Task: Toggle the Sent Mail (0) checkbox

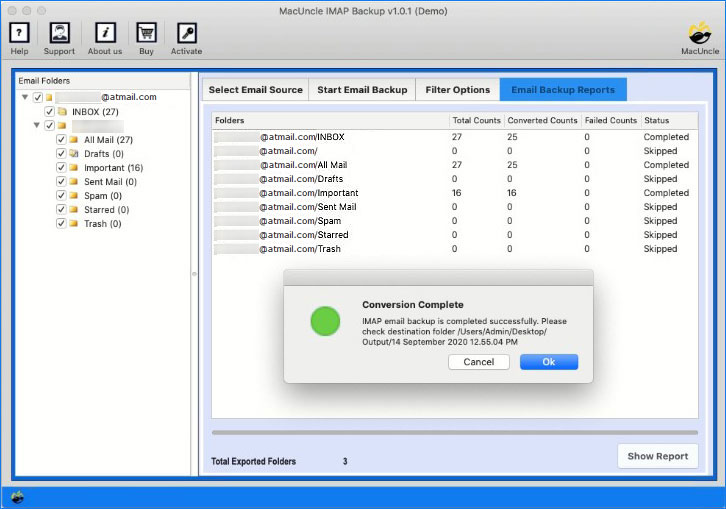Action: 61,181
